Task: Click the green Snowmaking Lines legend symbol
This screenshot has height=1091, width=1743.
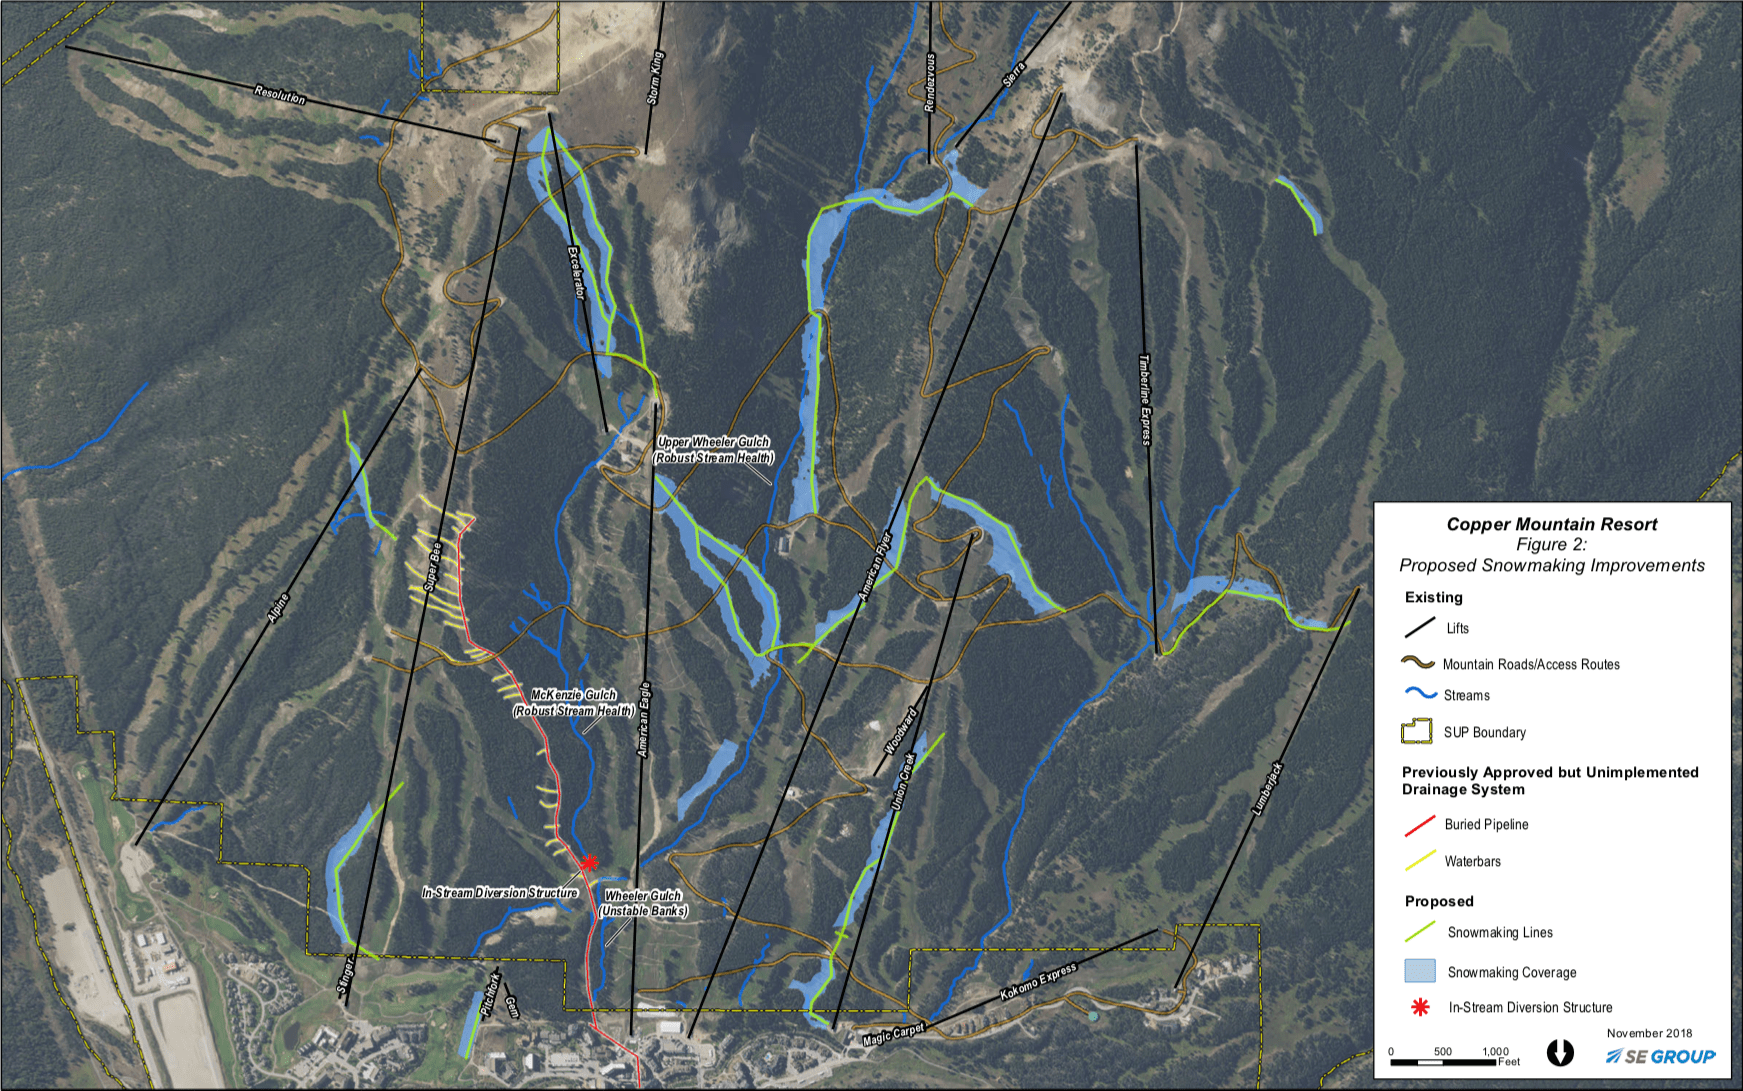Action: pyautogui.click(x=1420, y=932)
